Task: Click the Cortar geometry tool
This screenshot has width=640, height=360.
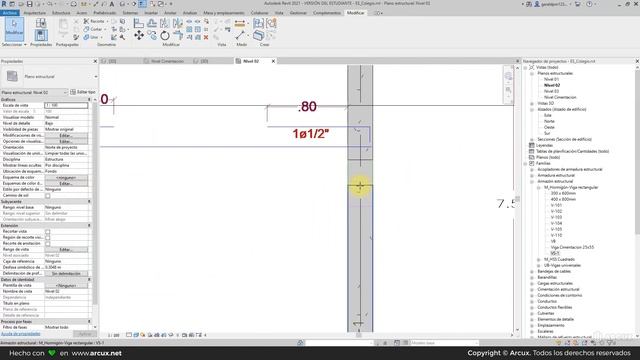Action: coord(93,29)
